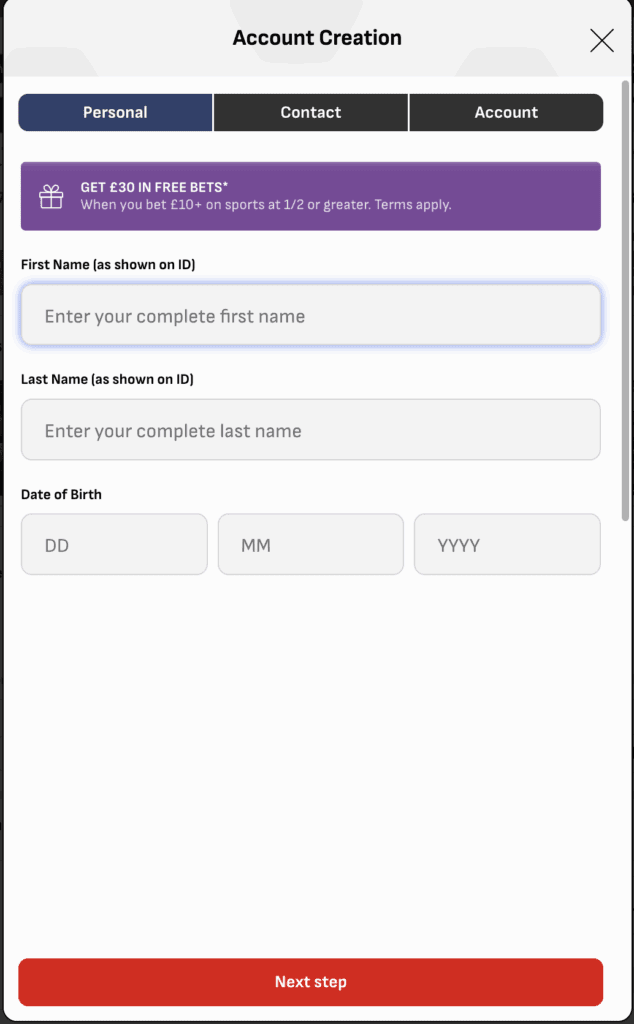This screenshot has height=1024, width=634.
Task: Open the Contact tab
Action: pyautogui.click(x=311, y=112)
